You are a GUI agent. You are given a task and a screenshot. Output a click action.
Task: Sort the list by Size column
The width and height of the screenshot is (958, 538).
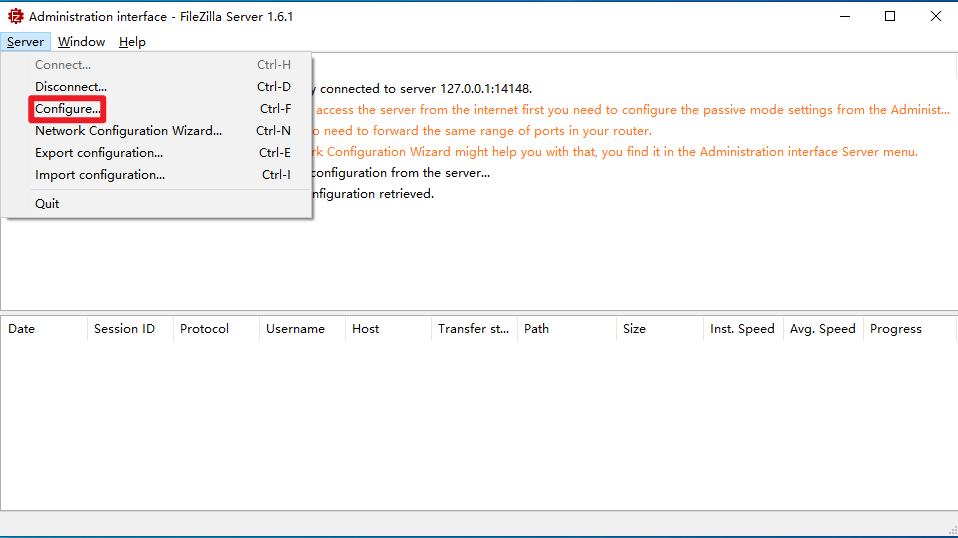(634, 329)
